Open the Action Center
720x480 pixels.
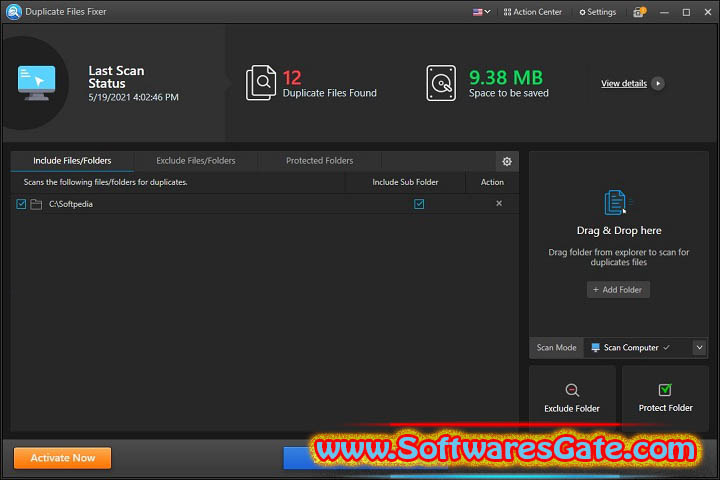click(533, 12)
